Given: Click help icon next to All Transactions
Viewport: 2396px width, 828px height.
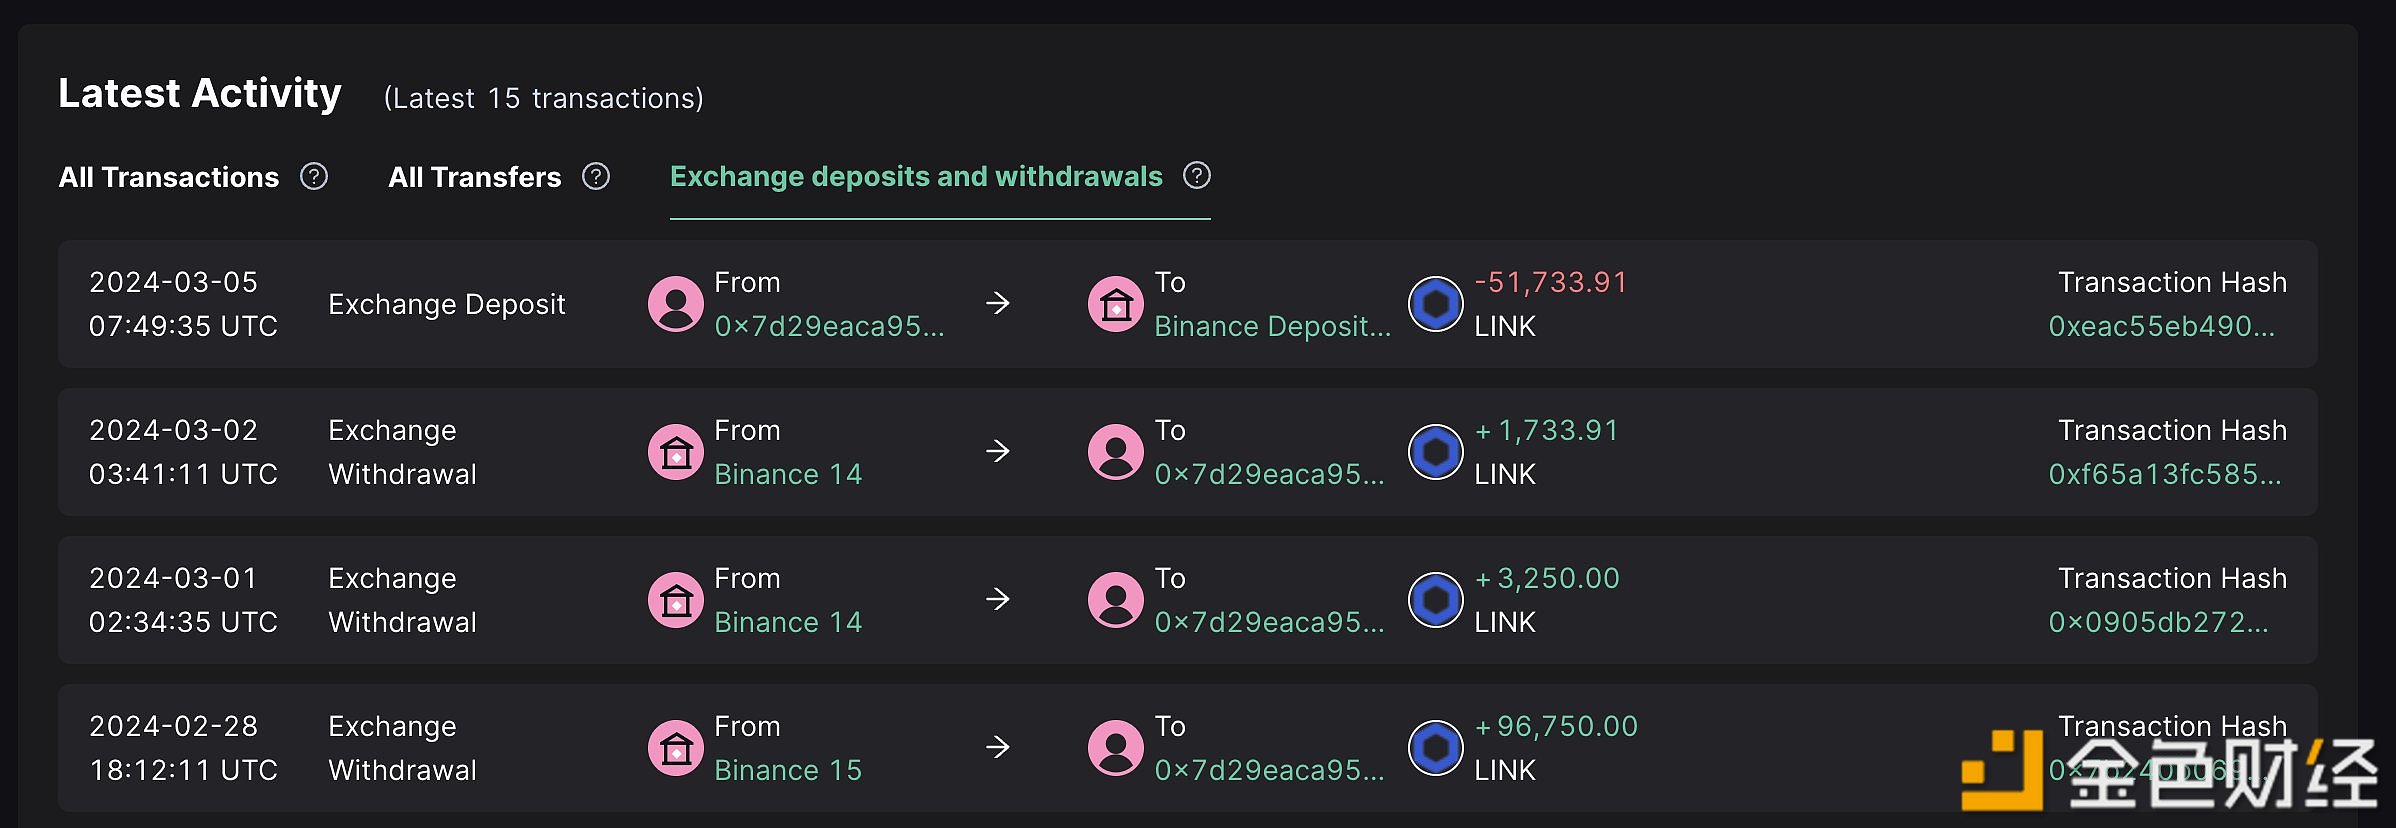Looking at the screenshot, I should coord(314,177).
